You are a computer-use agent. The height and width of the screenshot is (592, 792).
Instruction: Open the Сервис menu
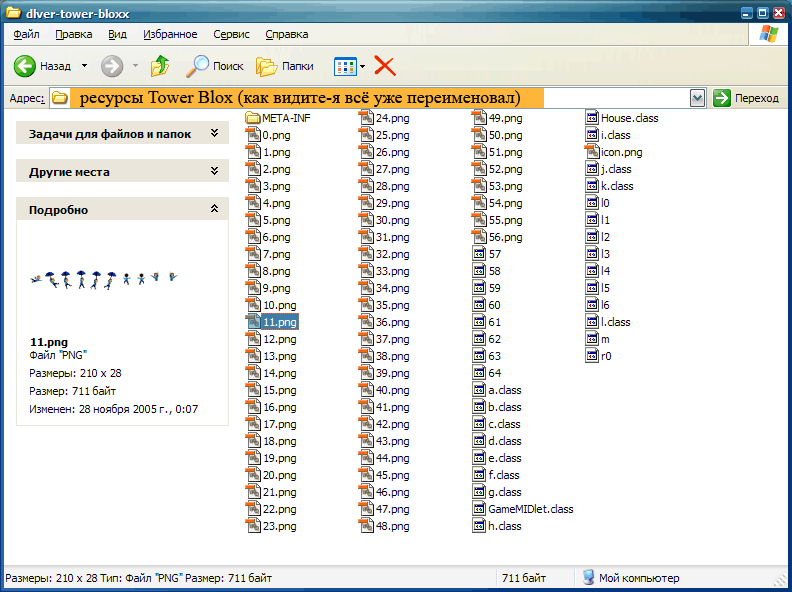(231, 34)
